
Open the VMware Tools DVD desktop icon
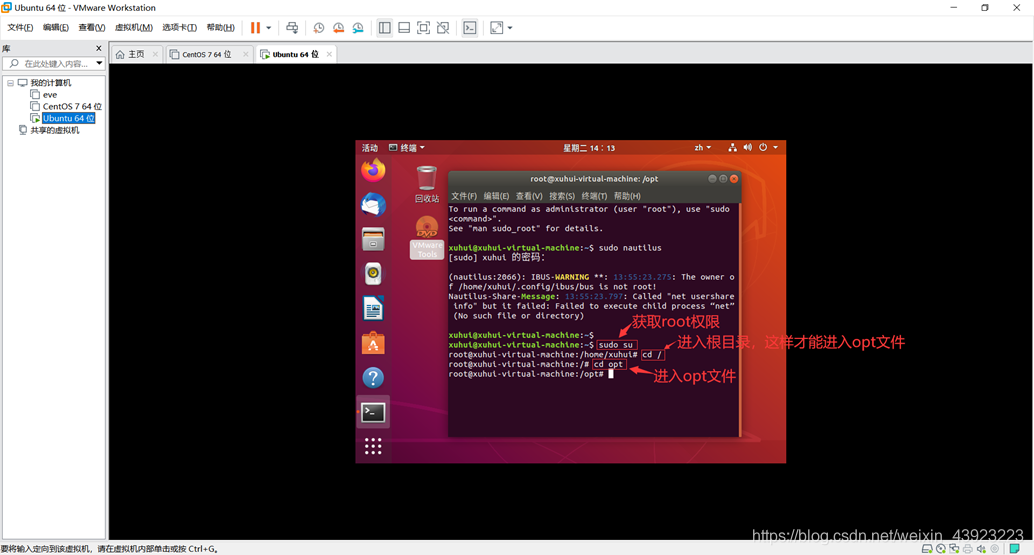pyautogui.click(x=427, y=237)
